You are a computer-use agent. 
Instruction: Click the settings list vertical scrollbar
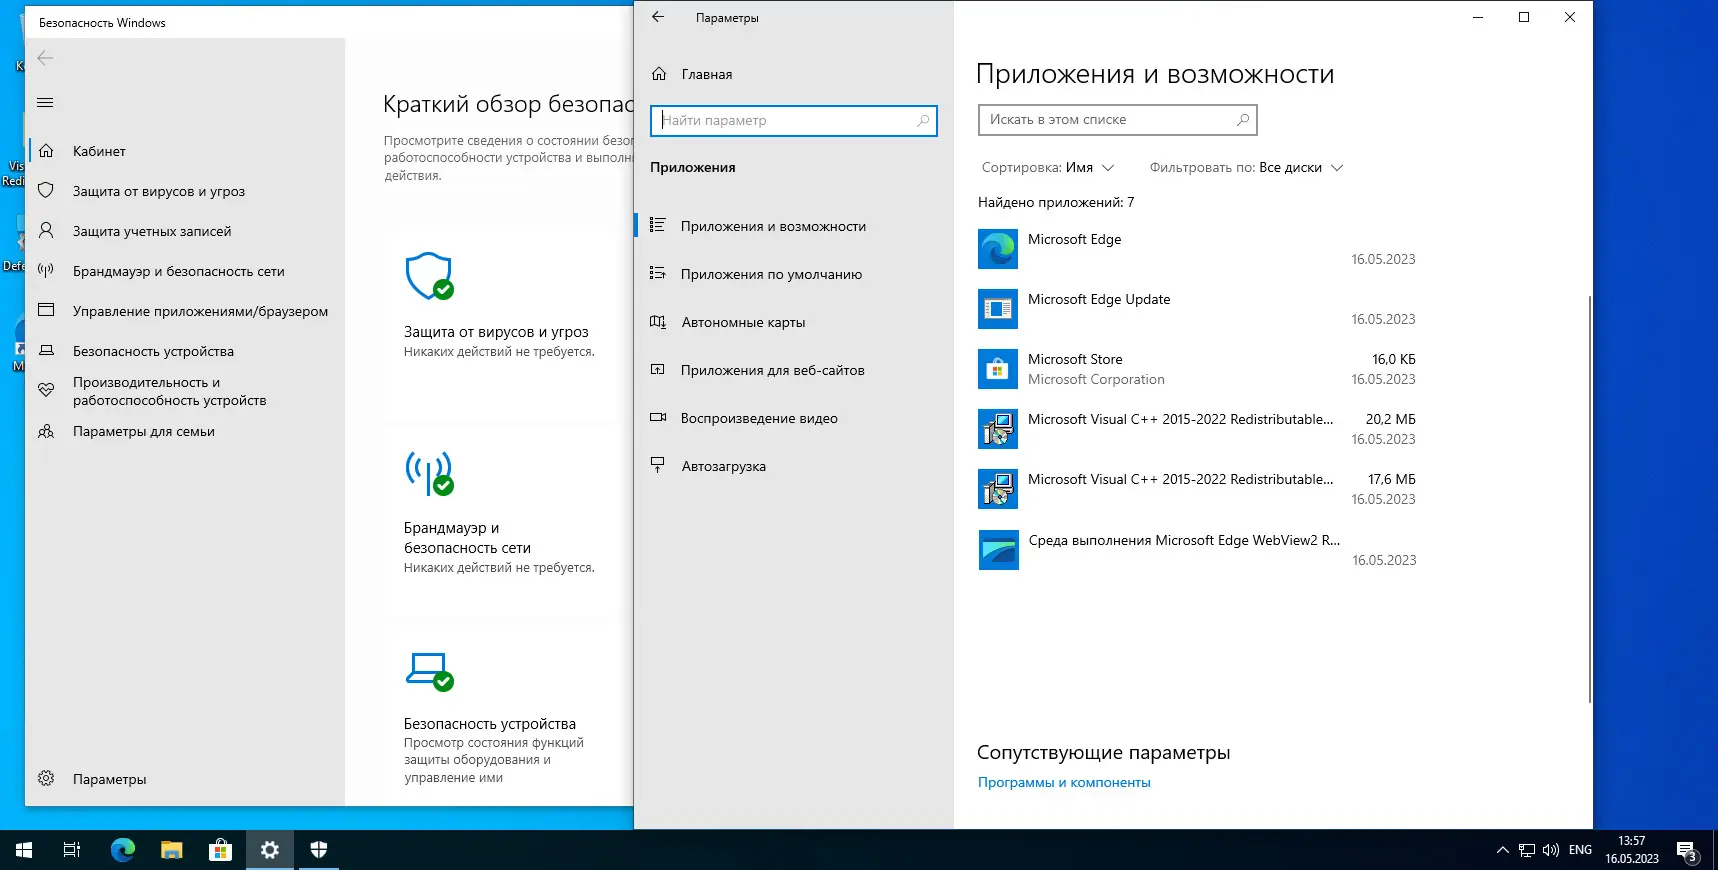pos(1589,498)
